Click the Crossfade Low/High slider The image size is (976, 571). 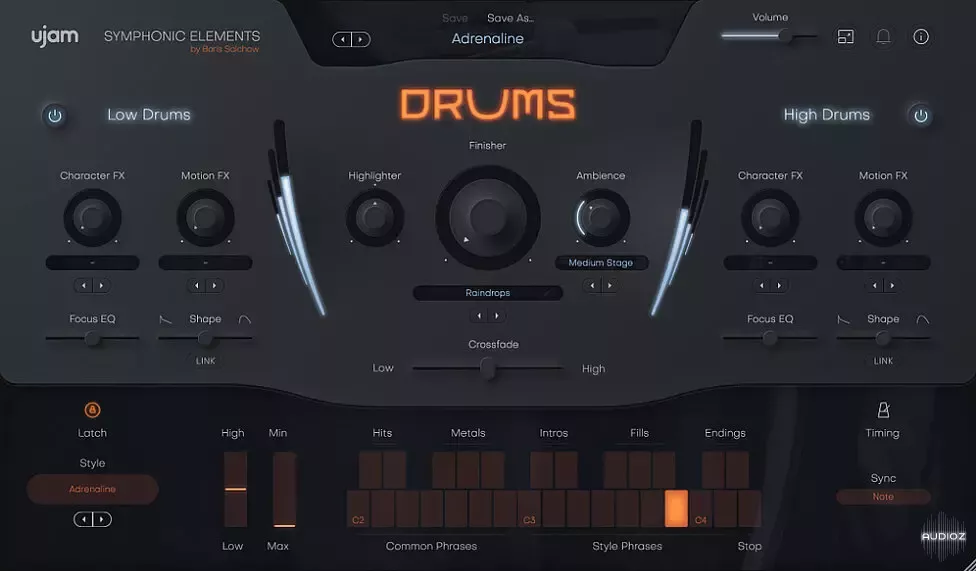[x=487, y=369]
